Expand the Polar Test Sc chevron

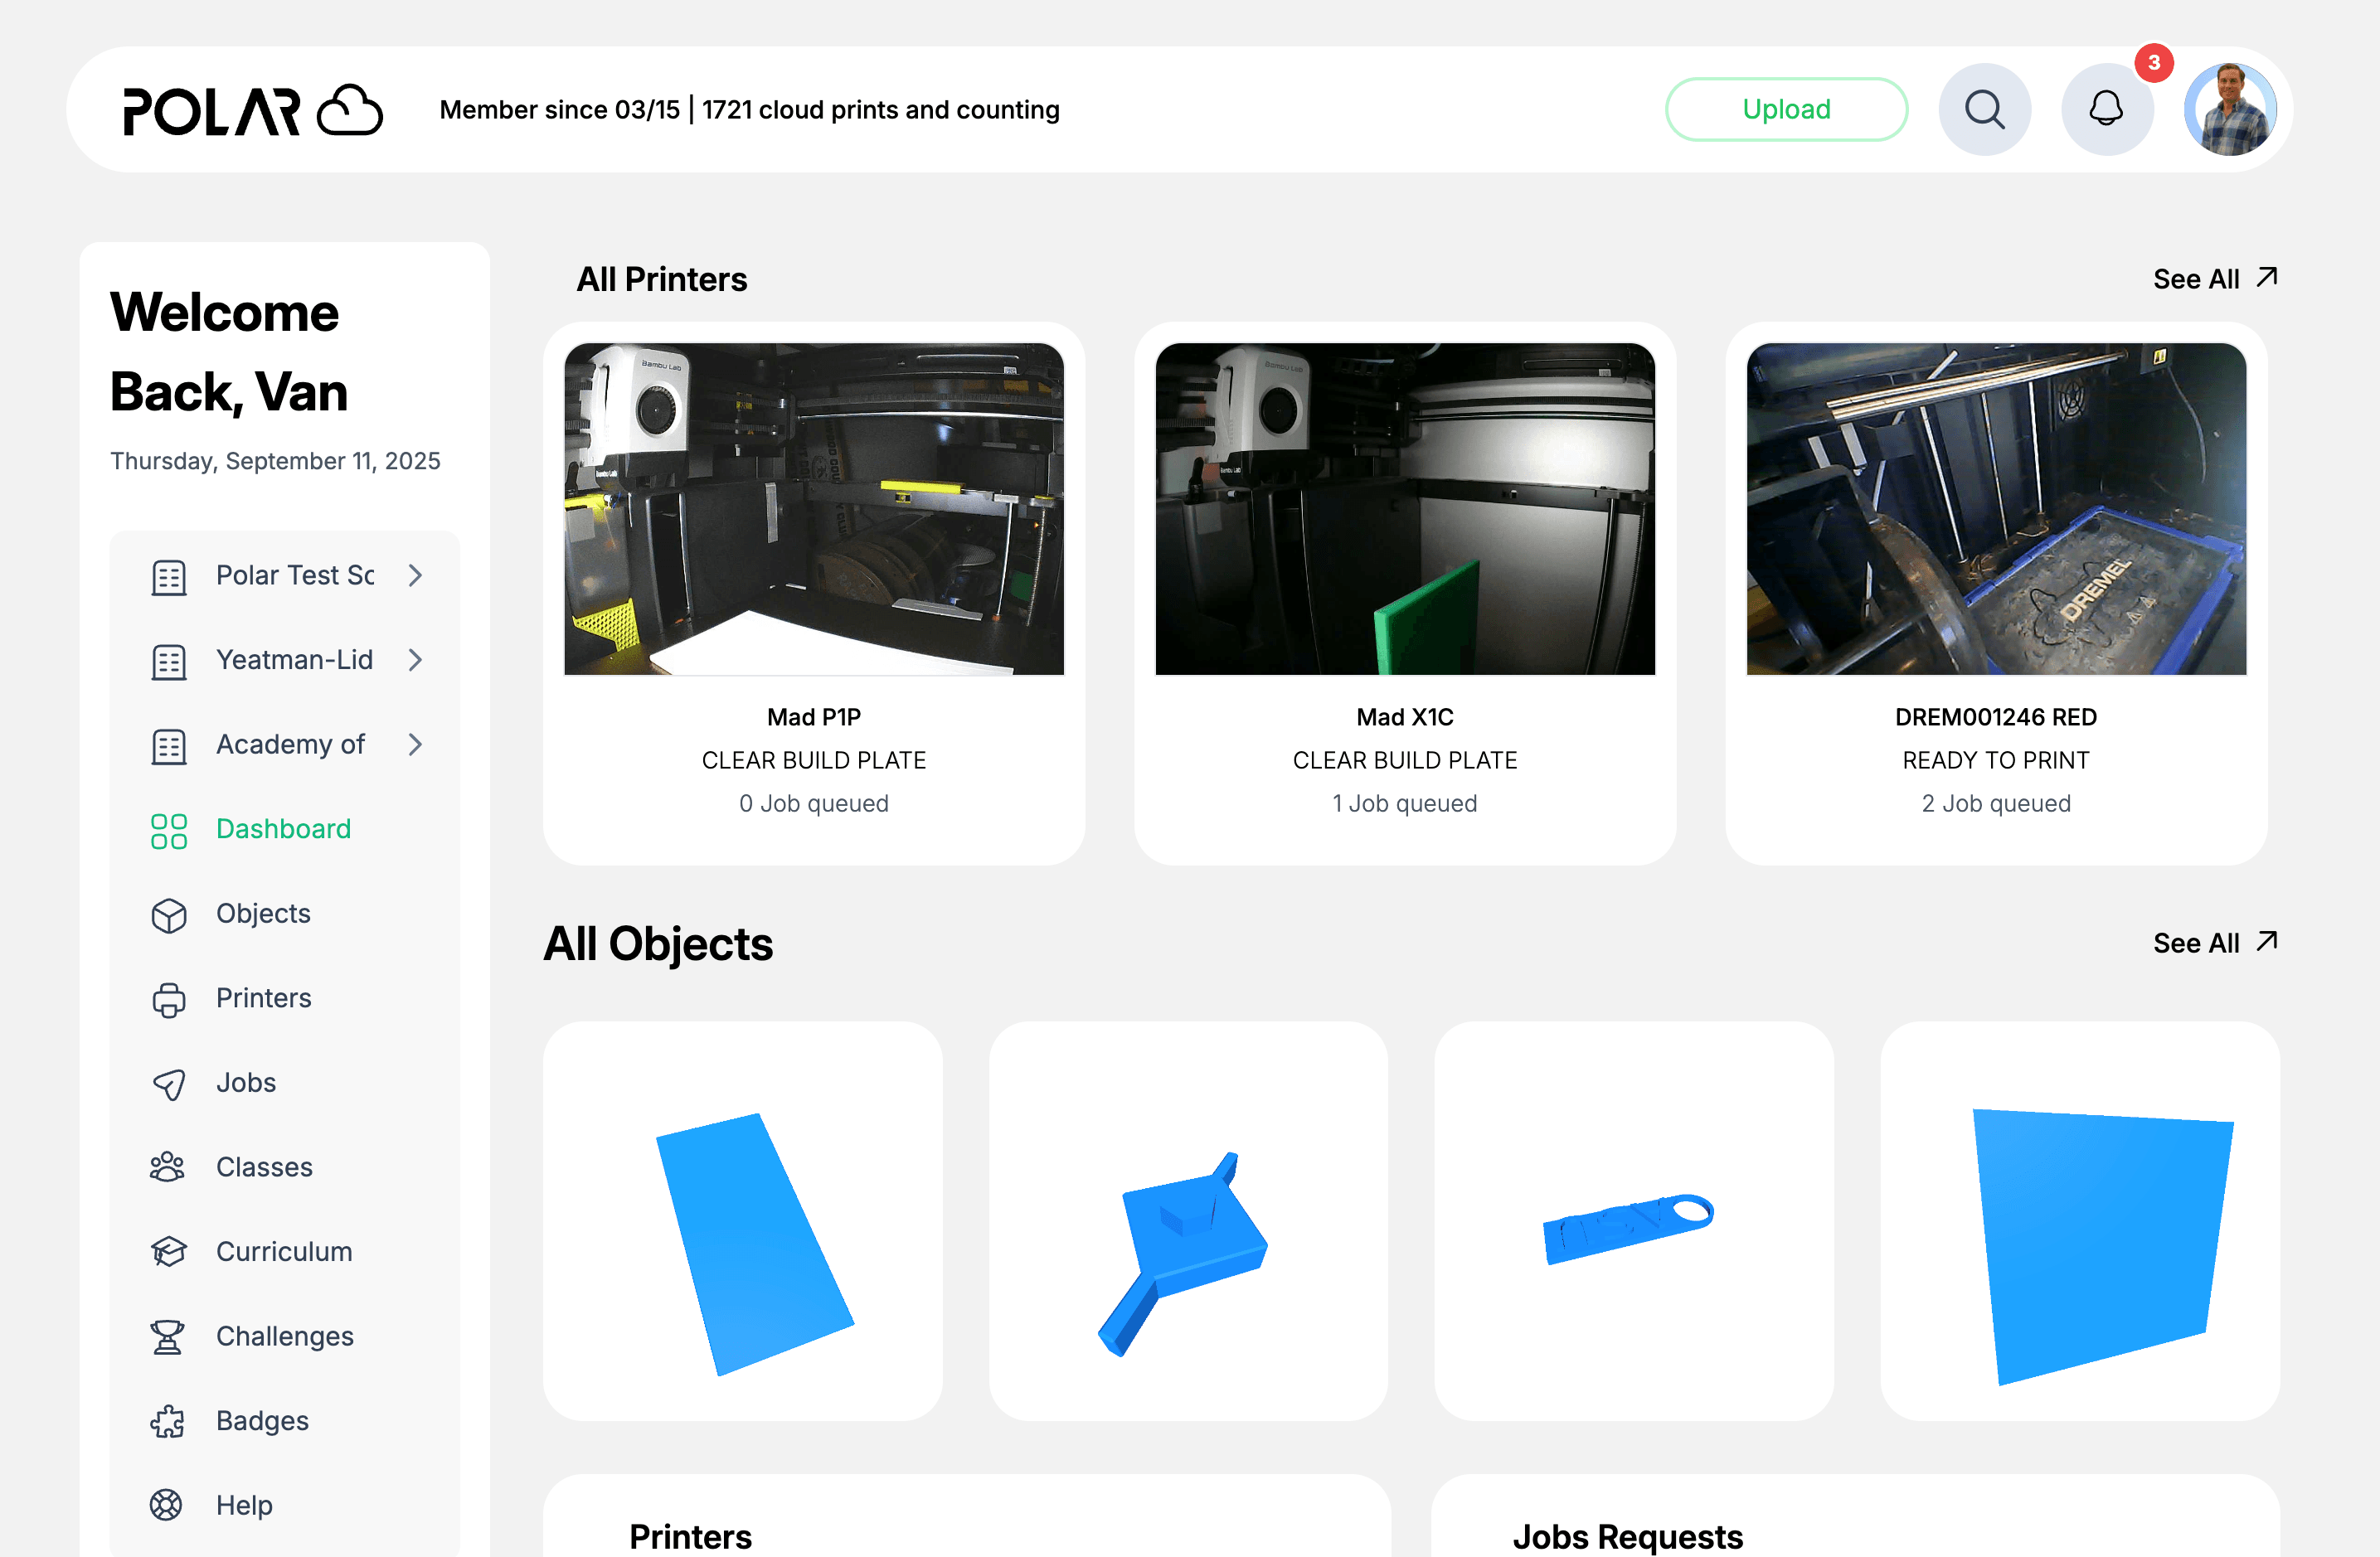[416, 575]
